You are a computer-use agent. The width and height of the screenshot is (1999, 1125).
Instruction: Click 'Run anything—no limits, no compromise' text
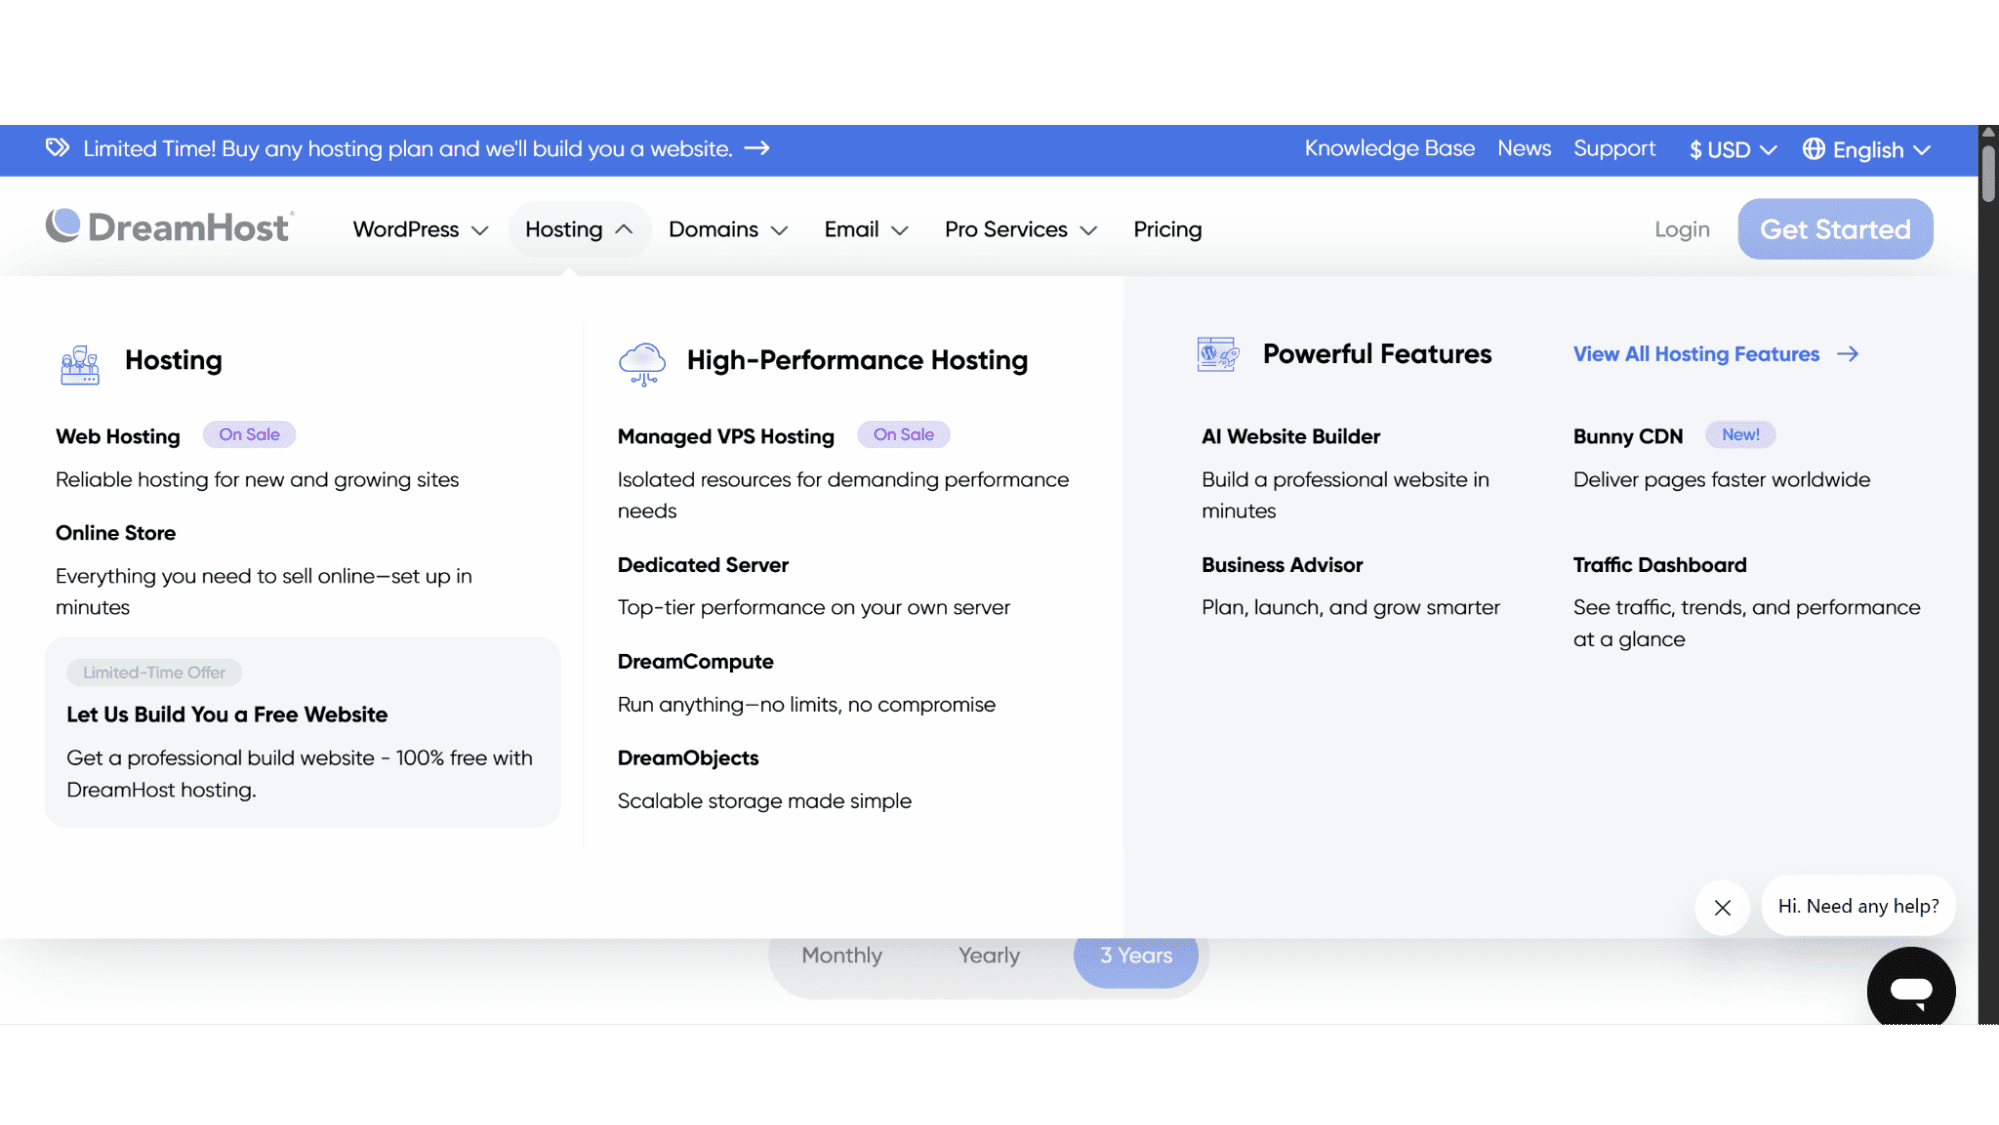pyautogui.click(x=807, y=705)
